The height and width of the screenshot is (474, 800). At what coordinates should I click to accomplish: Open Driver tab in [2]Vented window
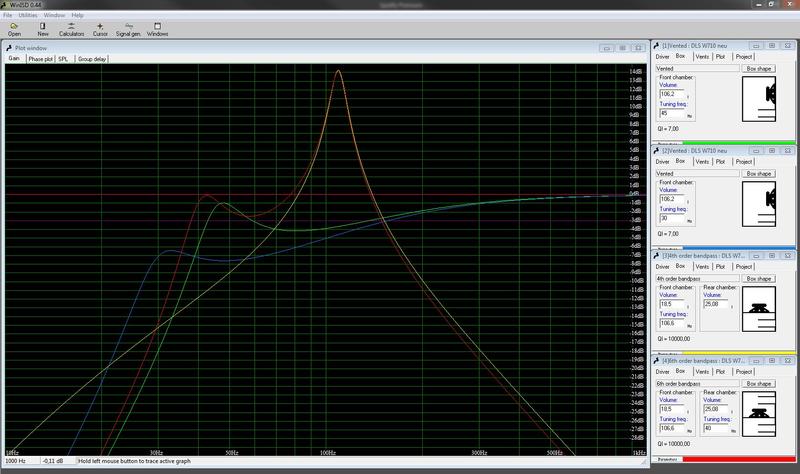(662, 162)
